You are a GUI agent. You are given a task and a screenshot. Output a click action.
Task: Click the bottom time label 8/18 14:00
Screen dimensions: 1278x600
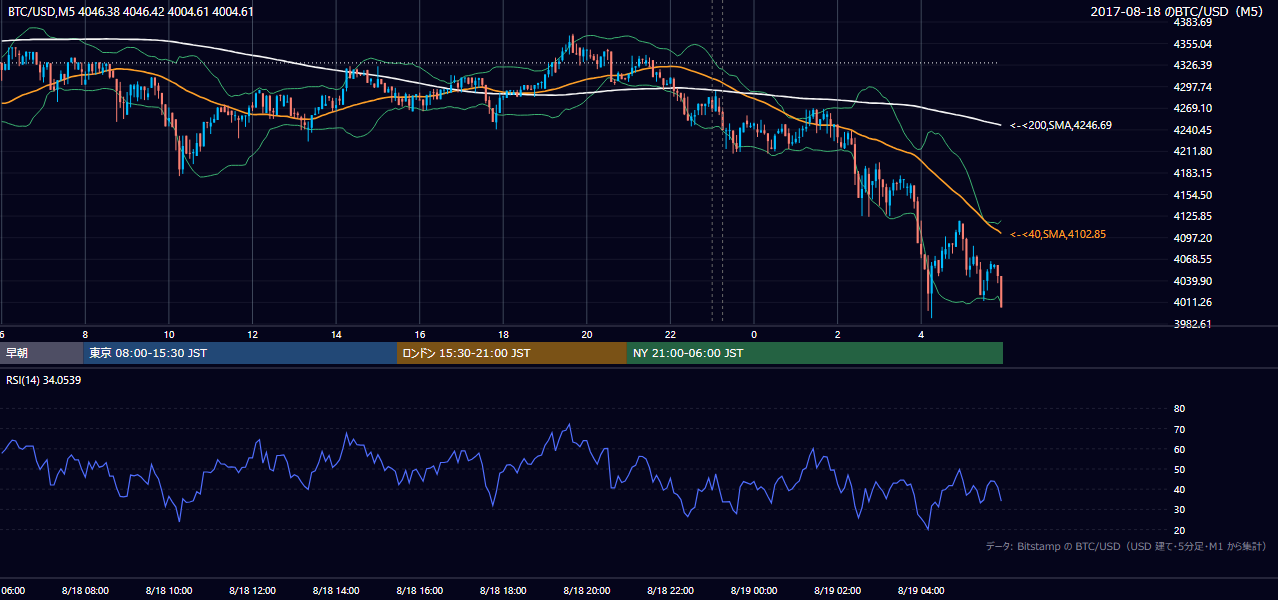click(x=335, y=591)
